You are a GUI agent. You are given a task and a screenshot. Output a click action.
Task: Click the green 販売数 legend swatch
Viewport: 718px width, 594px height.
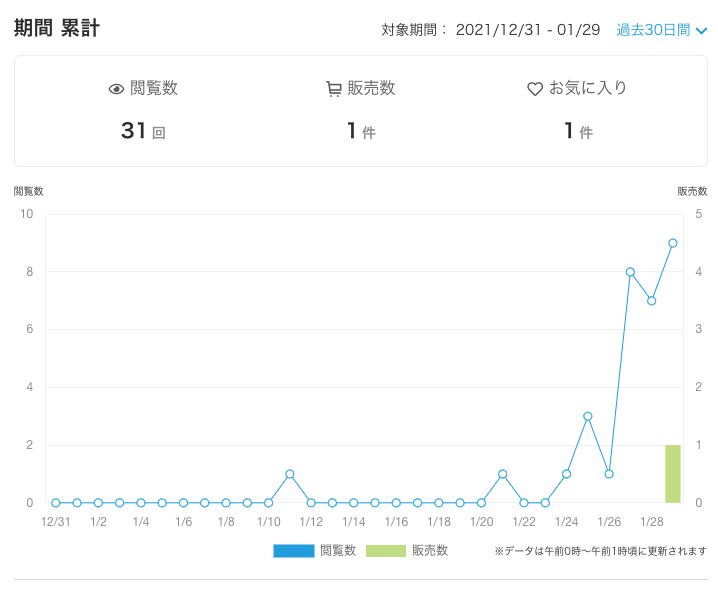click(386, 550)
